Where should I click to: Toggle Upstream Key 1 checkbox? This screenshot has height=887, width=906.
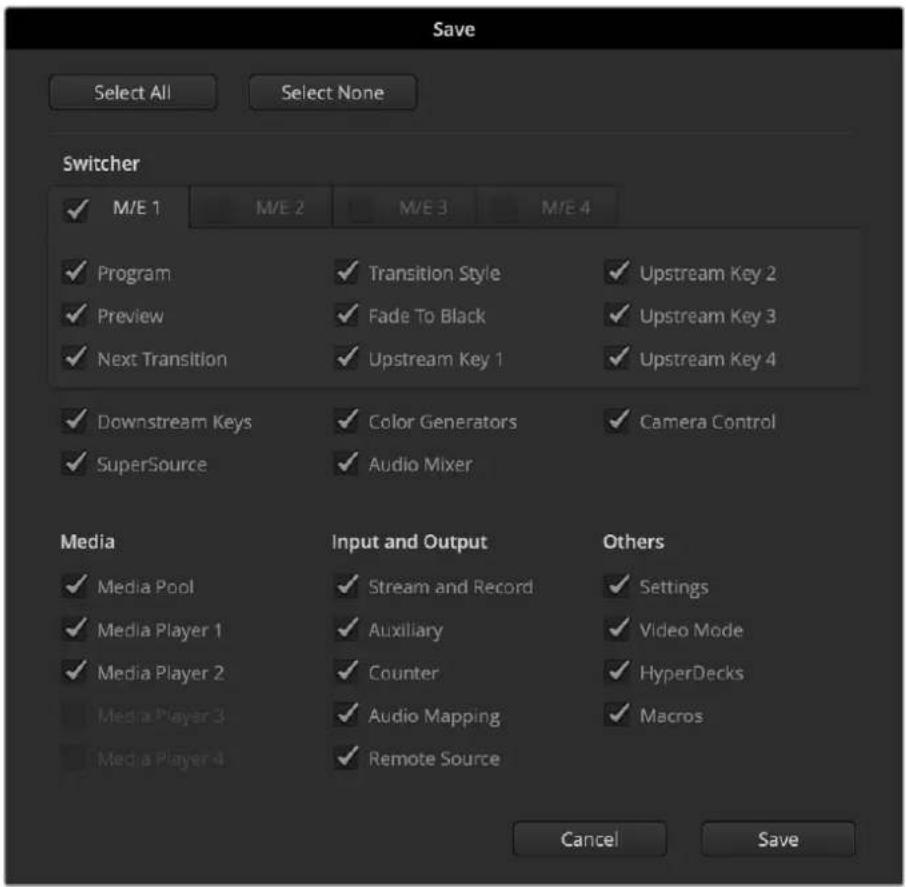pyautogui.click(x=347, y=358)
